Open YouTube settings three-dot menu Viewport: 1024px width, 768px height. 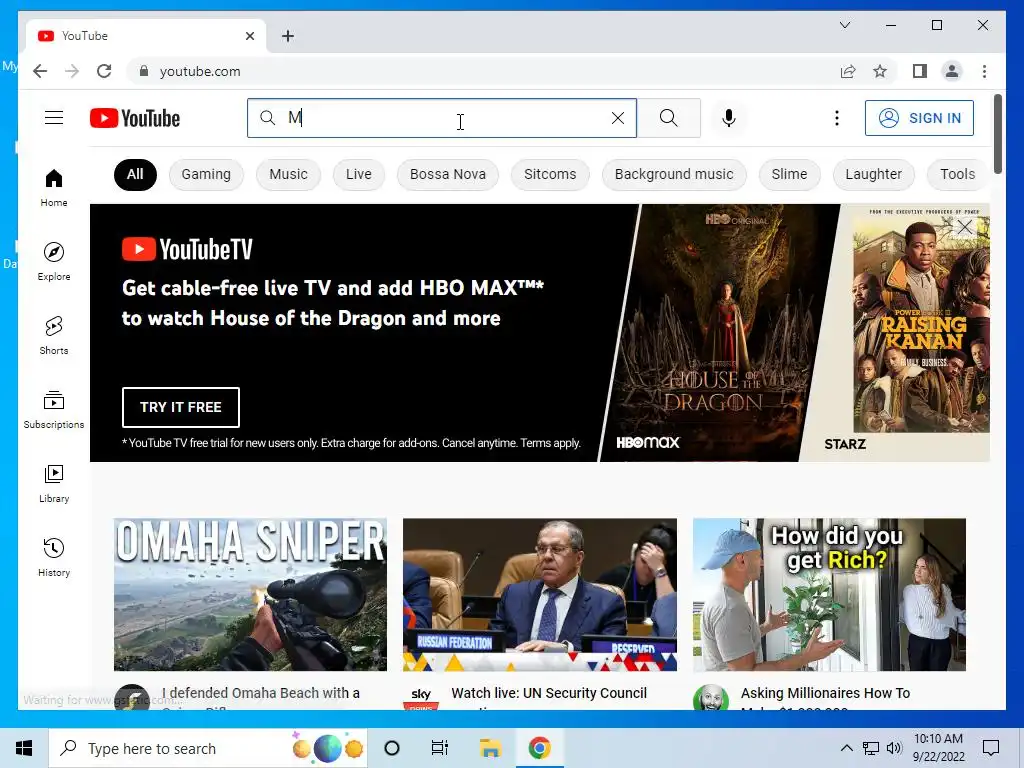coord(837,118)
